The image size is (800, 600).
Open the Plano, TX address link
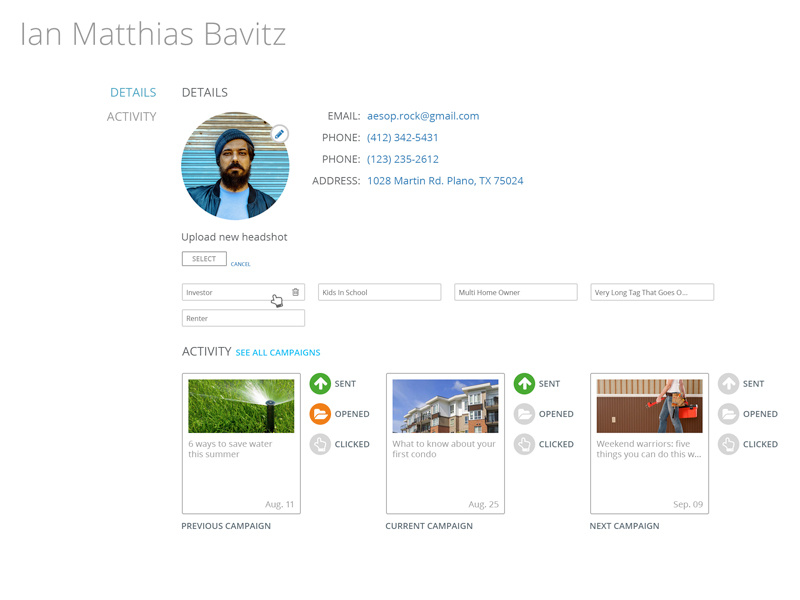point(445,181)
